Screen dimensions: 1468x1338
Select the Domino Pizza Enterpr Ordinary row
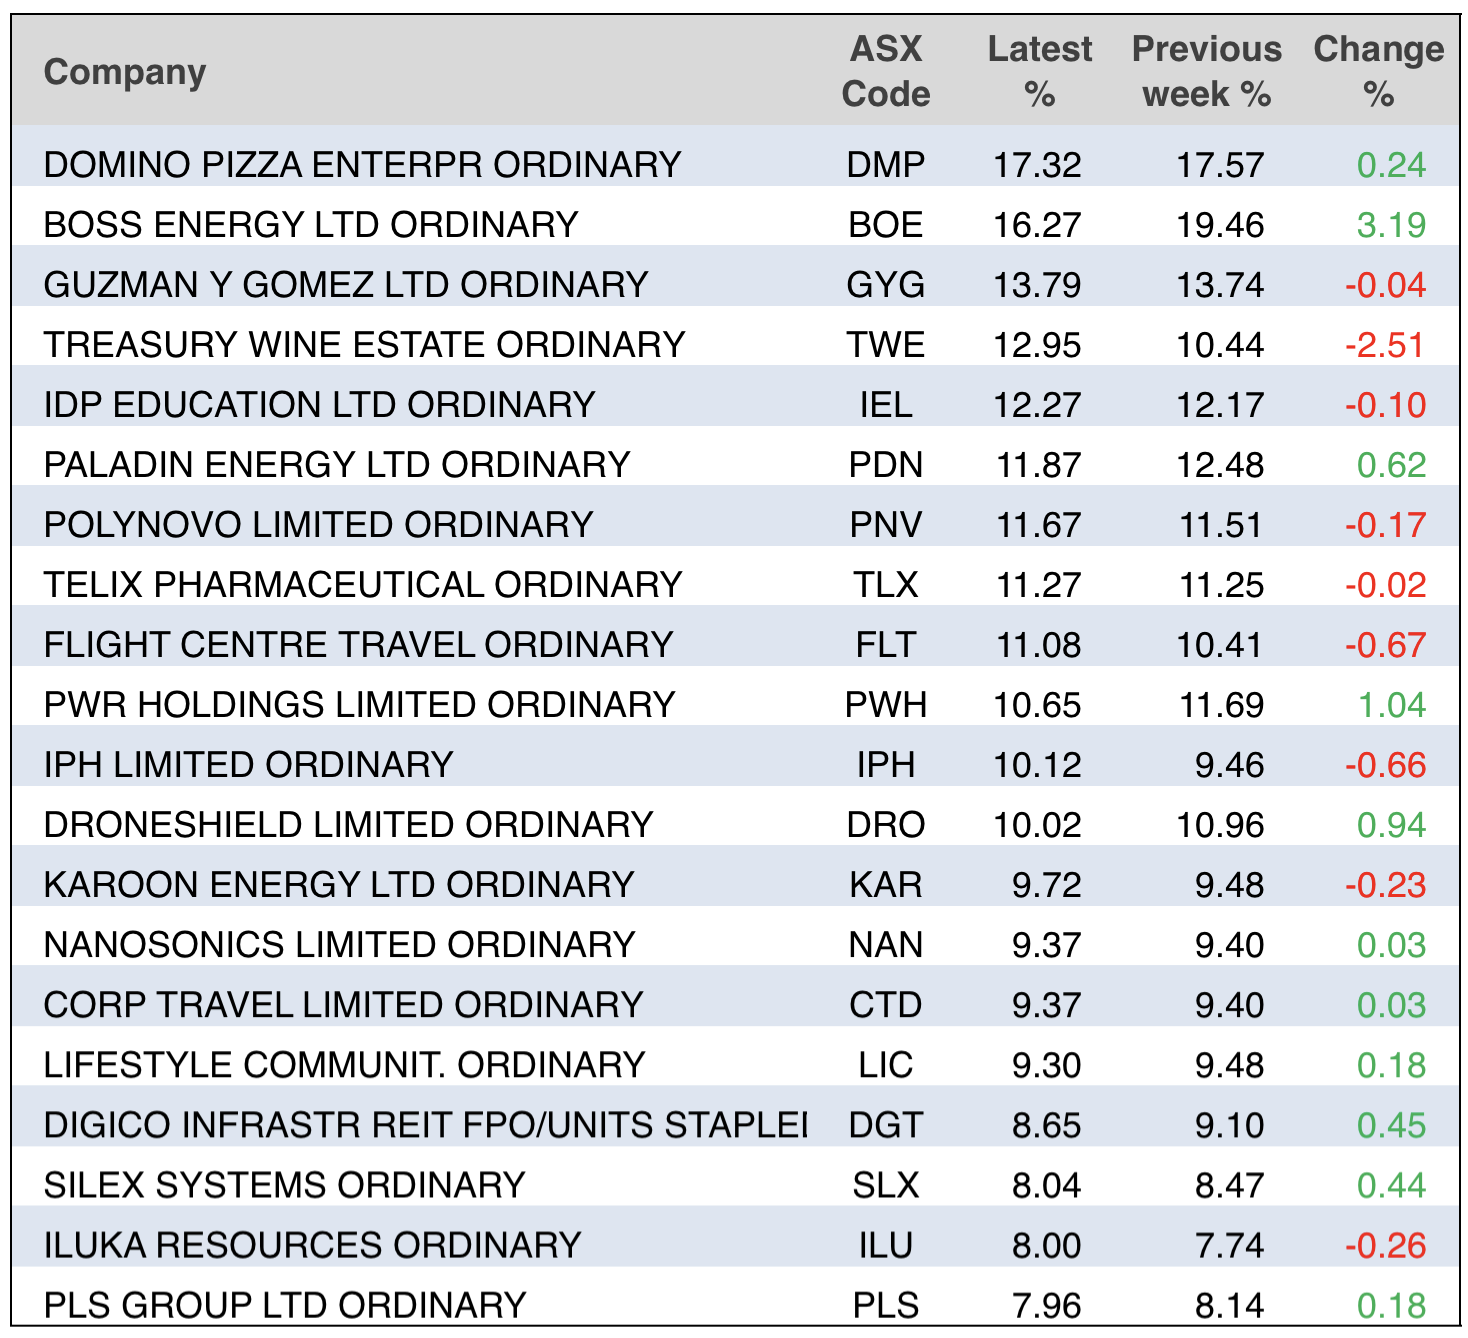coord(362,165)
